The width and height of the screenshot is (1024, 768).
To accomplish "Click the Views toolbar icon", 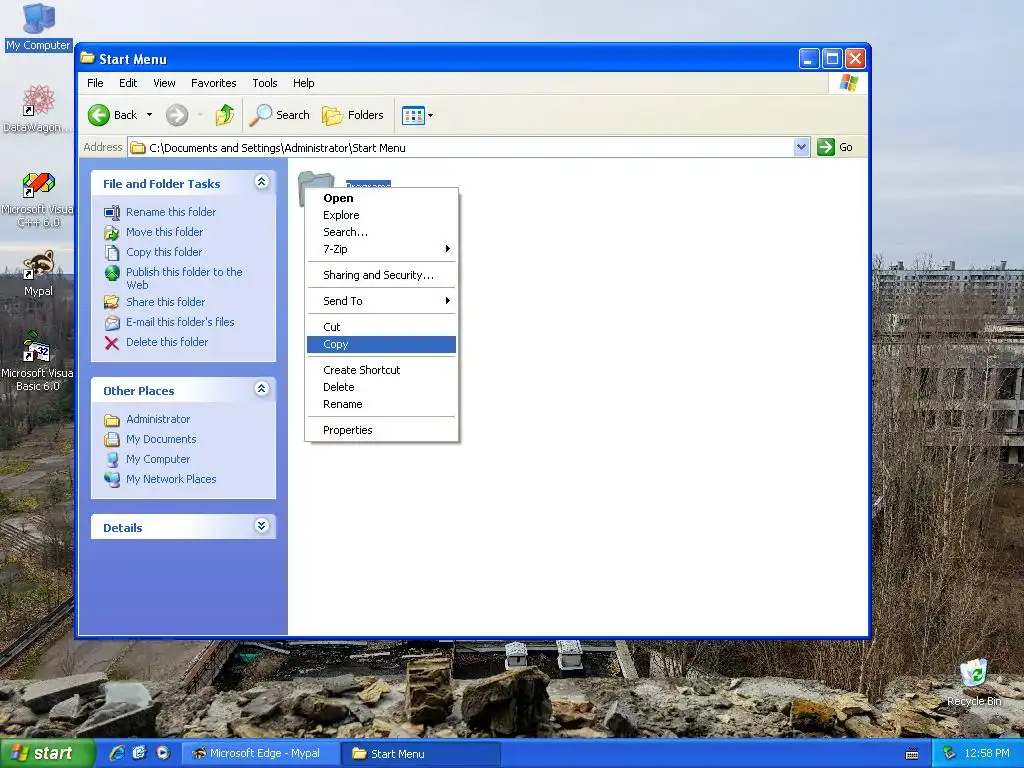I will tap(413, 116).
